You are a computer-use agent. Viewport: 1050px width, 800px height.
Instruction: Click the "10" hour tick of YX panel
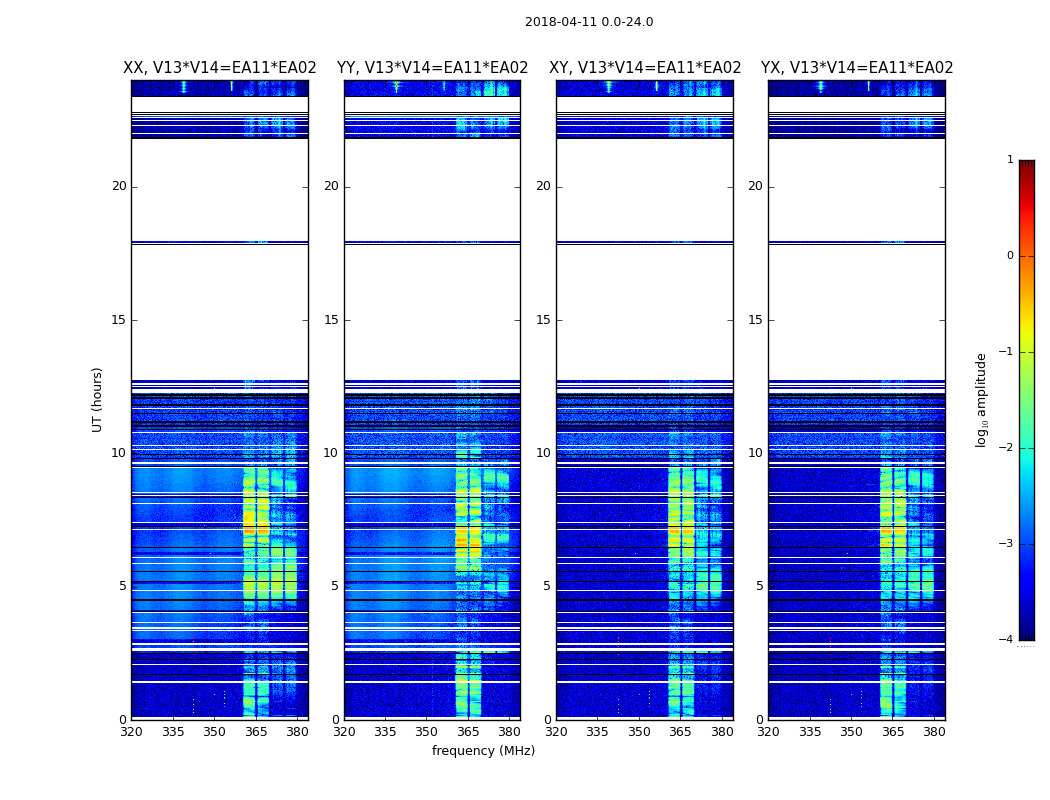click(x=755, y=453)
